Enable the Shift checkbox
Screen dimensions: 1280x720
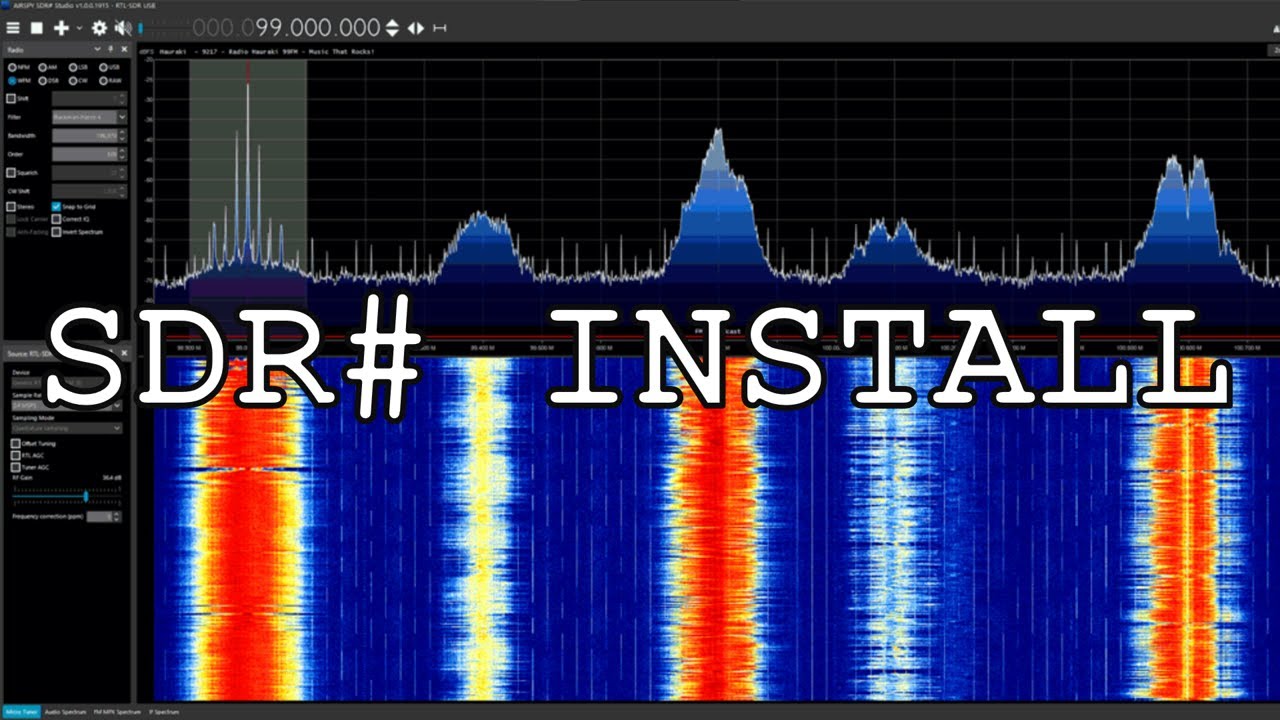(x=11, y=98)
